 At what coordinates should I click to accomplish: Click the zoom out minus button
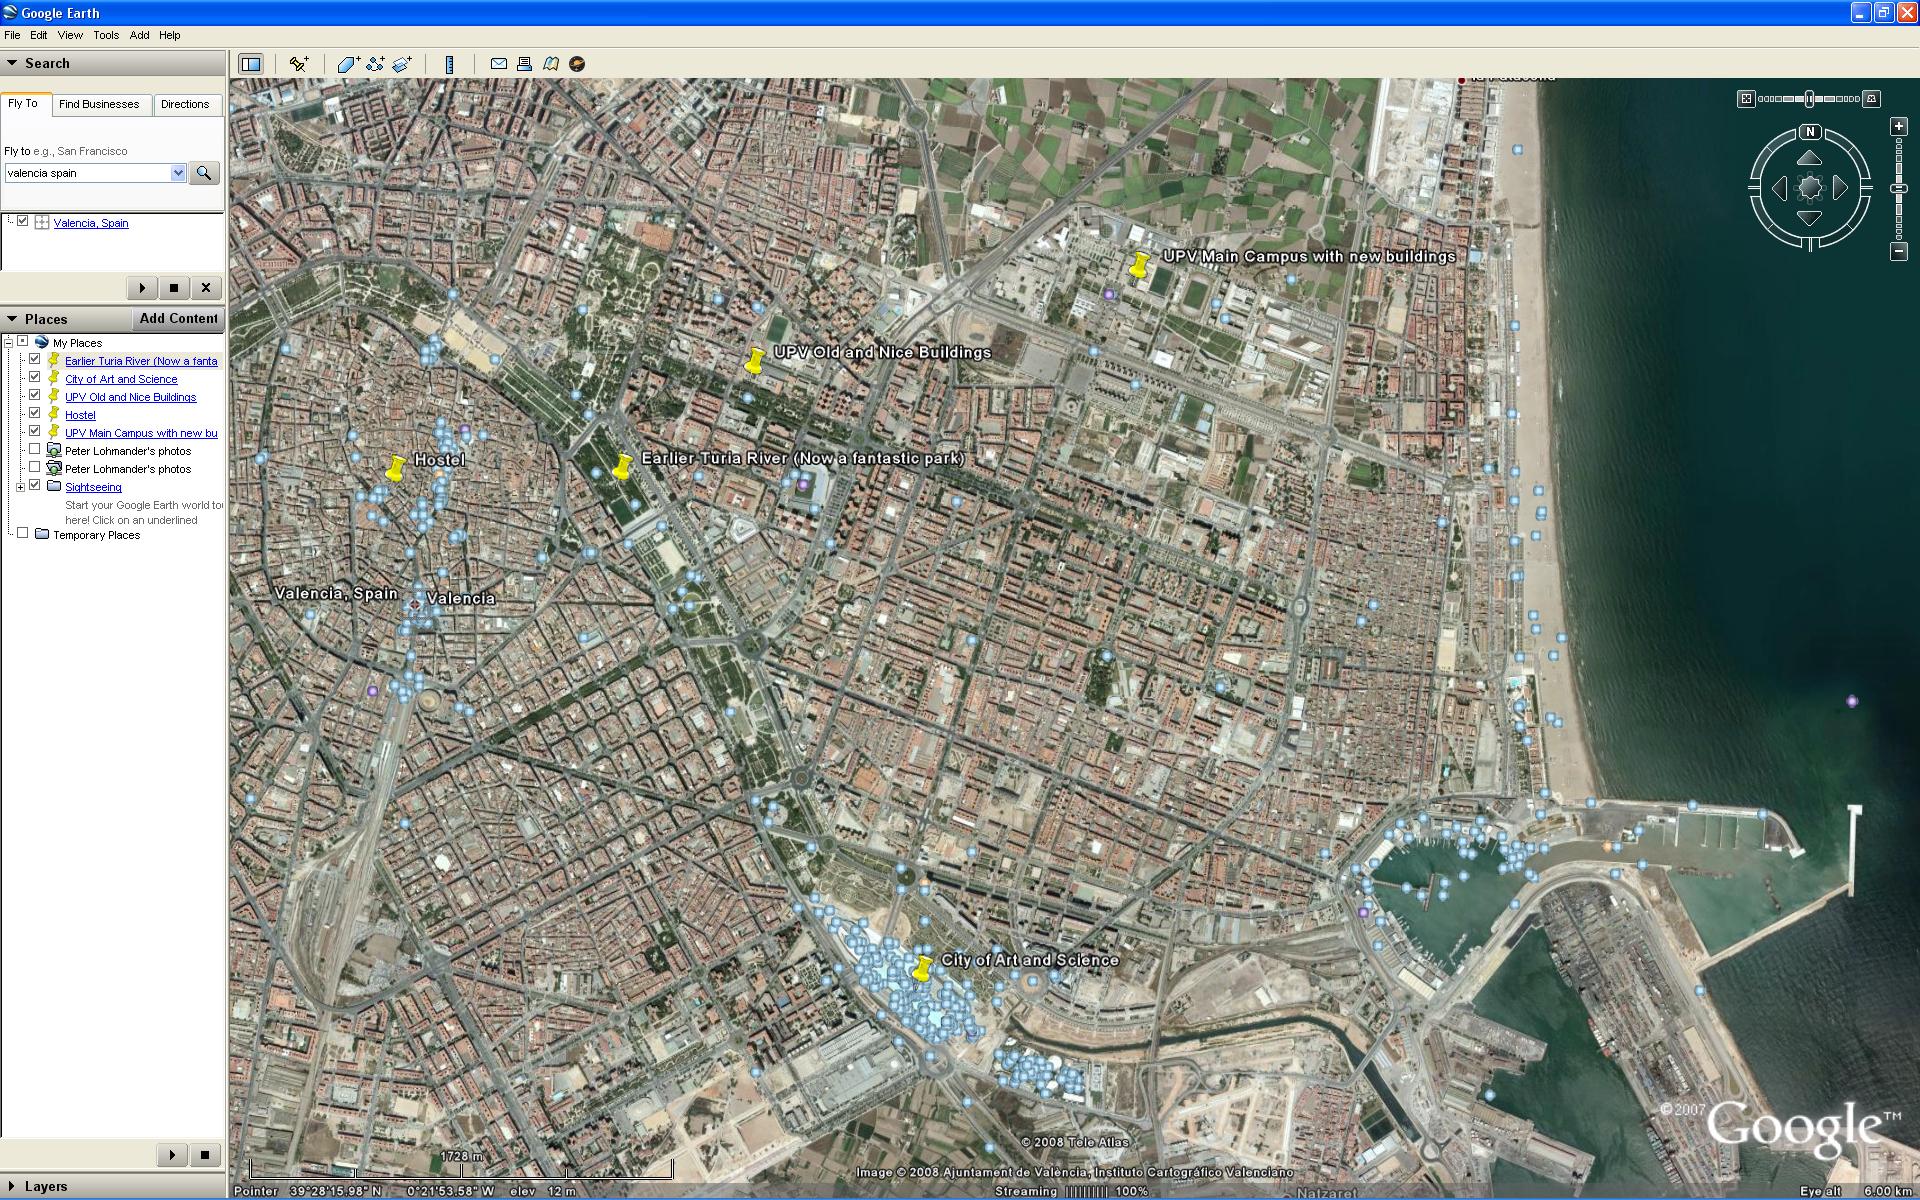(1899, 252)
